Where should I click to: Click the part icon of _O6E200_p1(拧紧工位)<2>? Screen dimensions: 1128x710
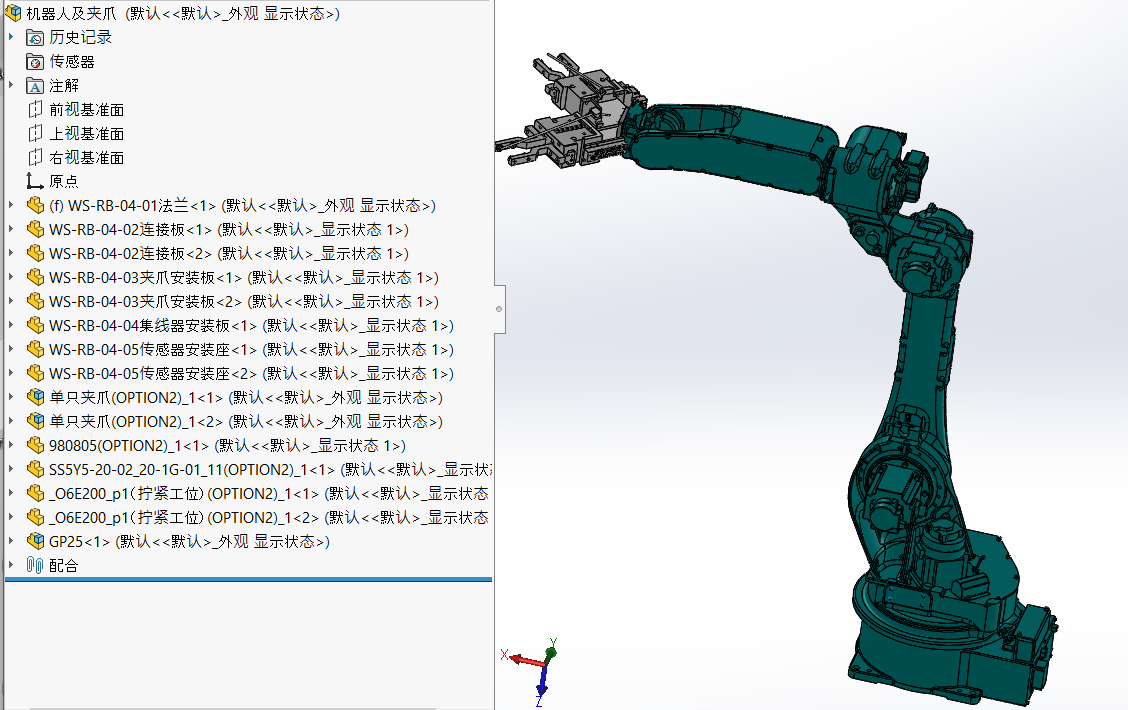(35, 517)
